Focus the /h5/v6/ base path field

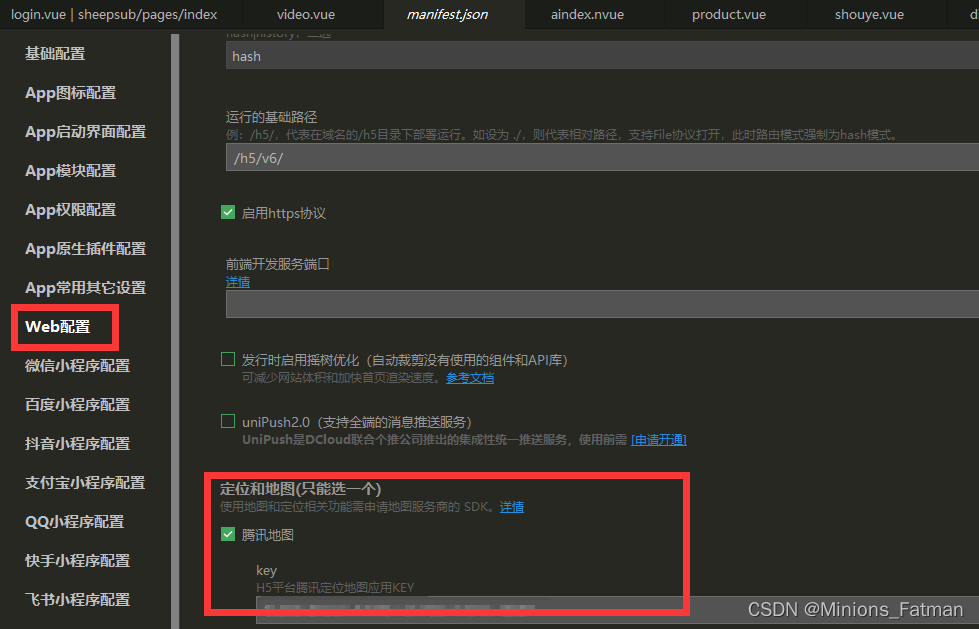[602, 157]
